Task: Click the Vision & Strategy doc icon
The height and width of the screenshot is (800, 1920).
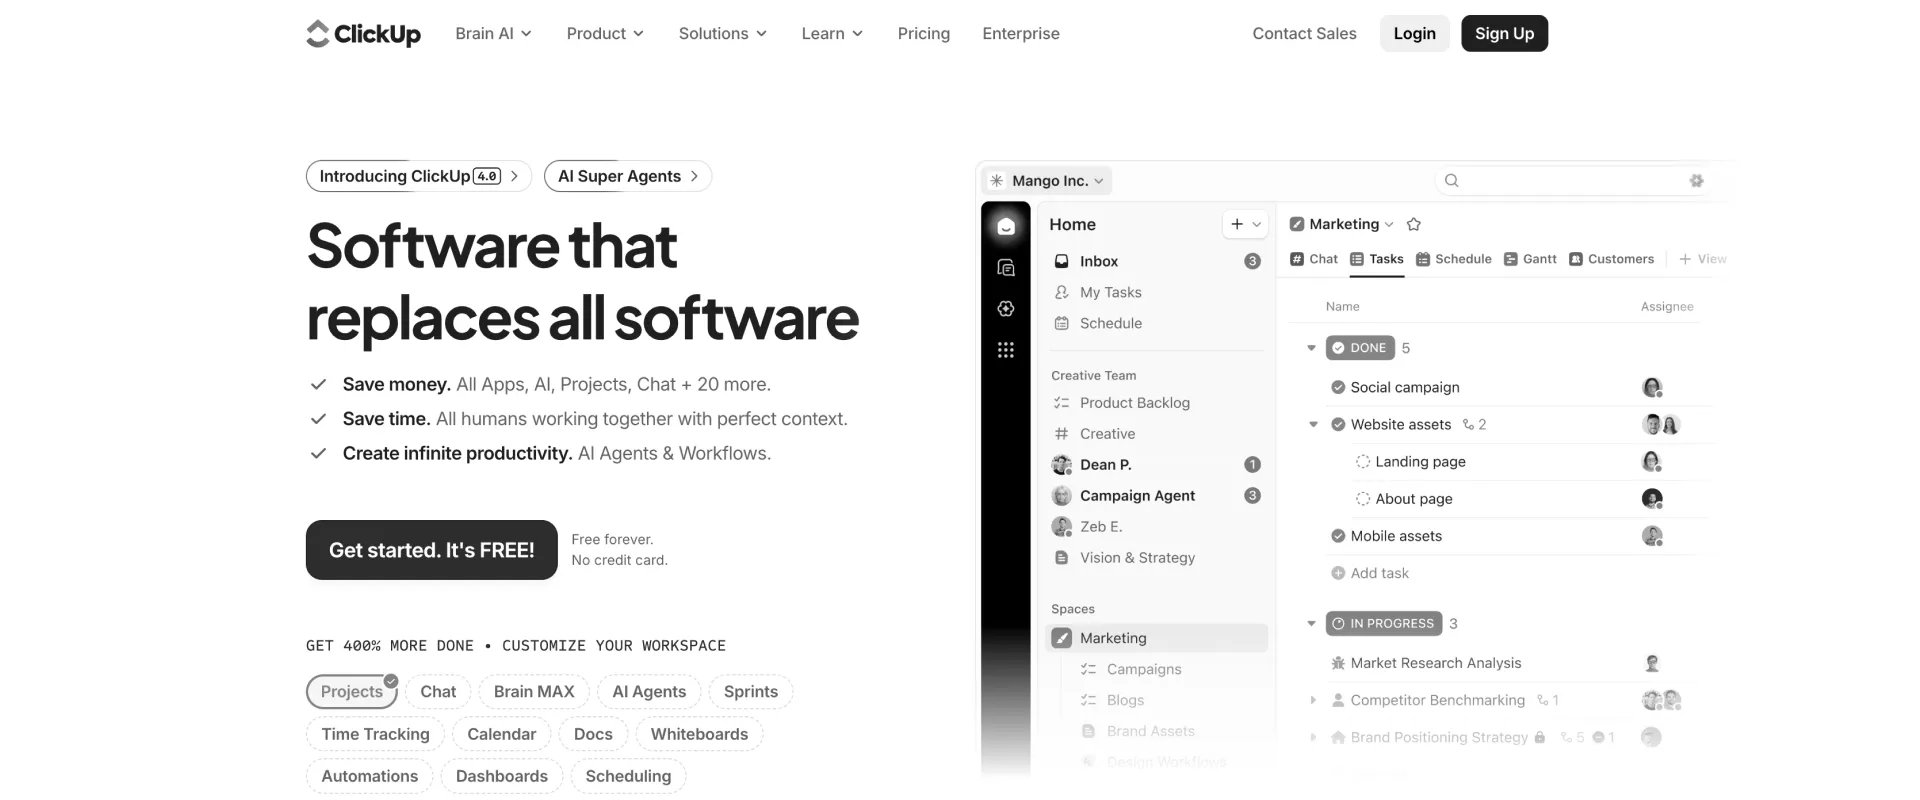Action: click(1062, 558)
